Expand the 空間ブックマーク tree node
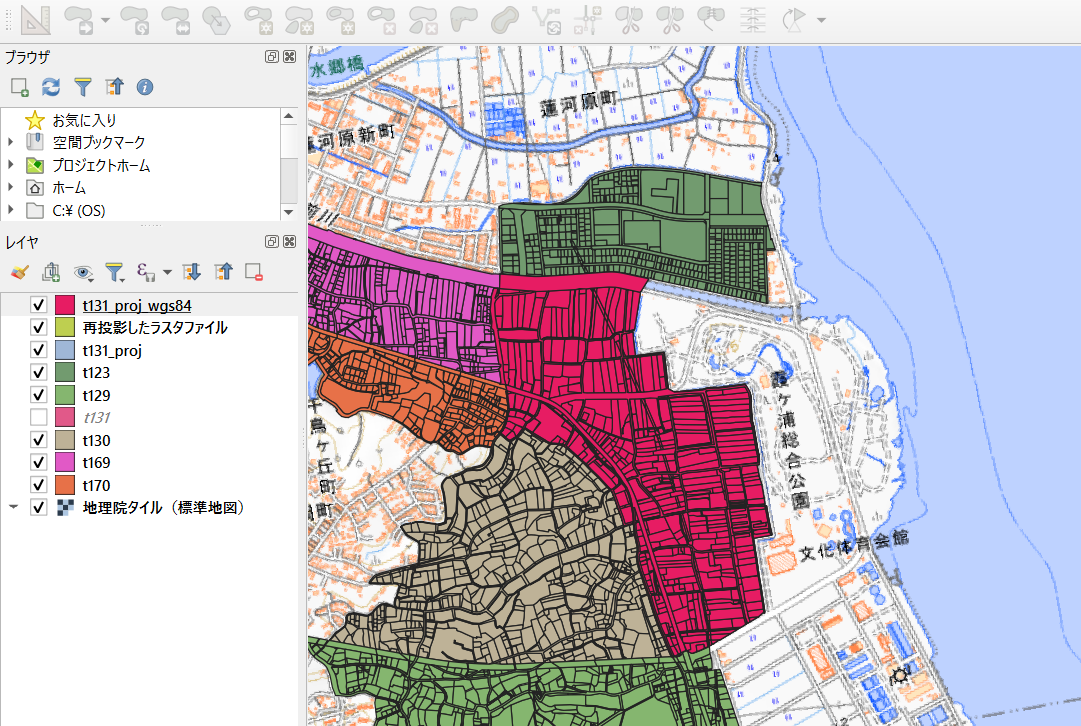Viewport: 1081px width, 726px height. click(10, 142)
